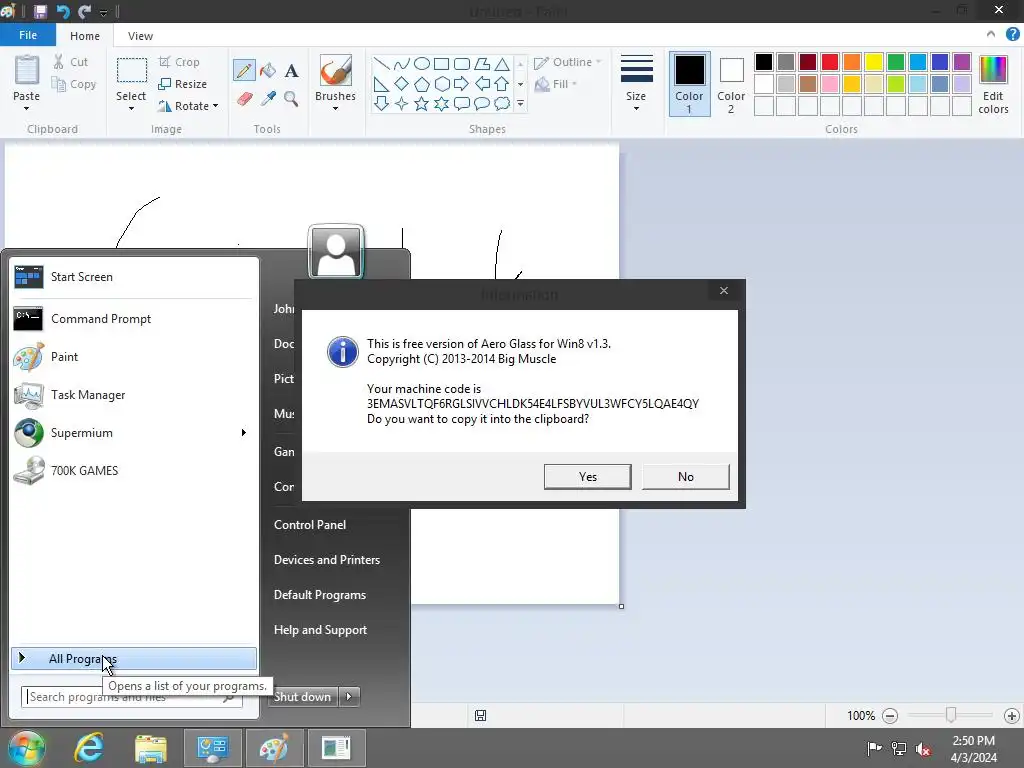Open the Brushes dropdown arrow
This screenshot has height=768, width=1024.
point(336,108)
